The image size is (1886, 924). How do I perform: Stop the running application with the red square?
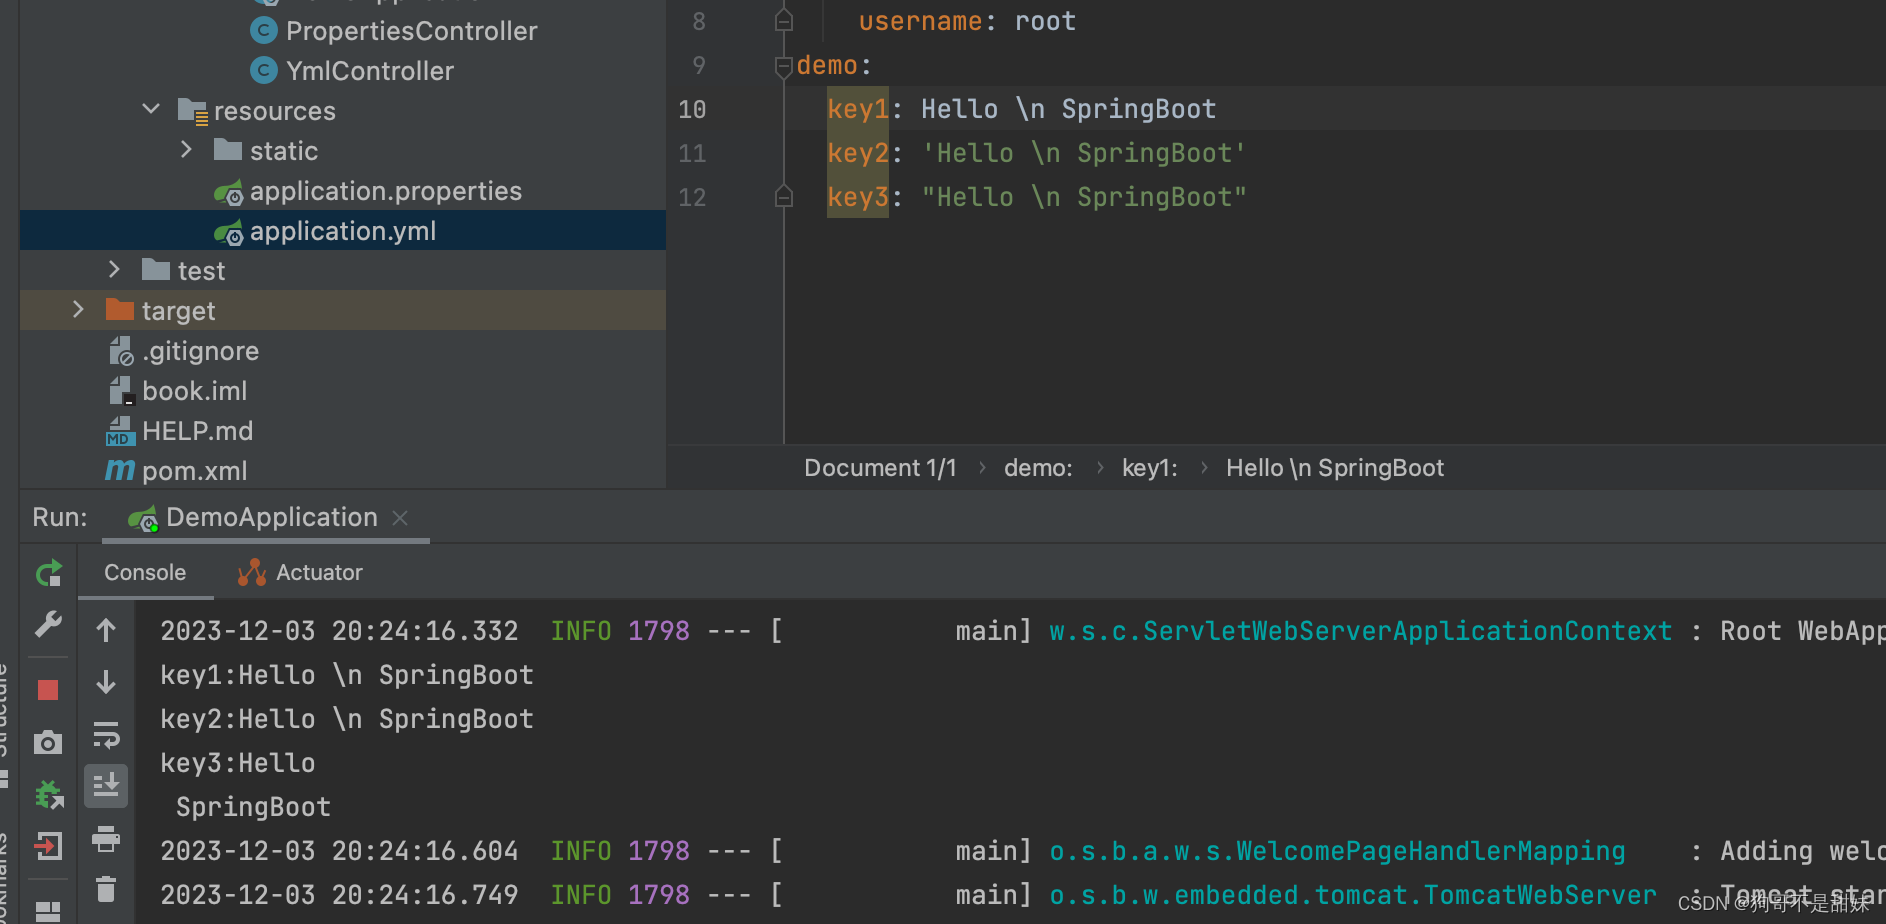pyautogui.click(x=48, y=690)
